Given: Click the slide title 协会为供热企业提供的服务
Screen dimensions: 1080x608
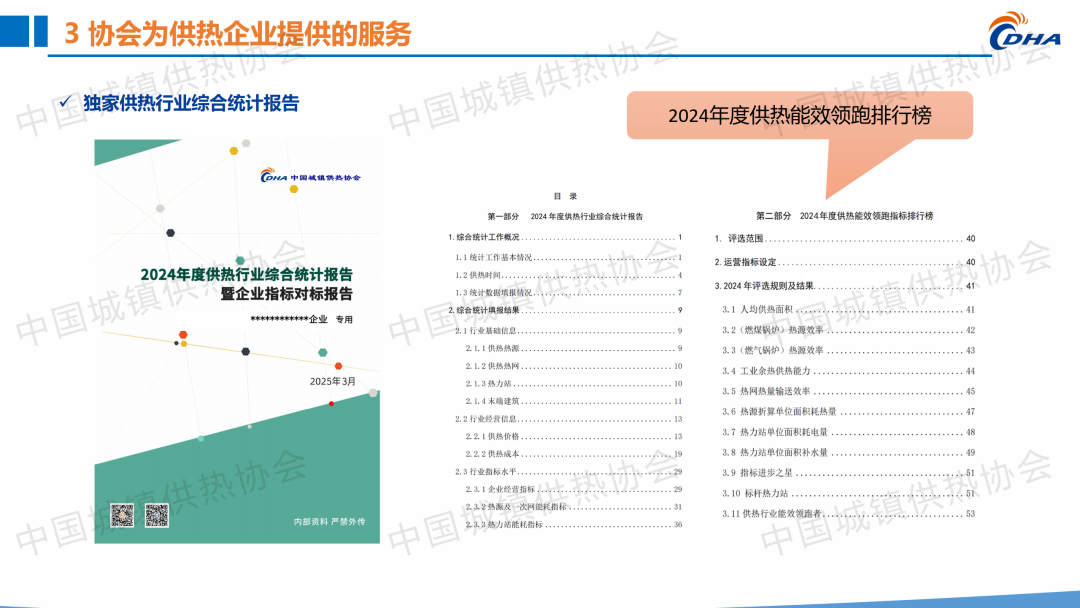Looking at the screenshot, I should coord(250,33).
